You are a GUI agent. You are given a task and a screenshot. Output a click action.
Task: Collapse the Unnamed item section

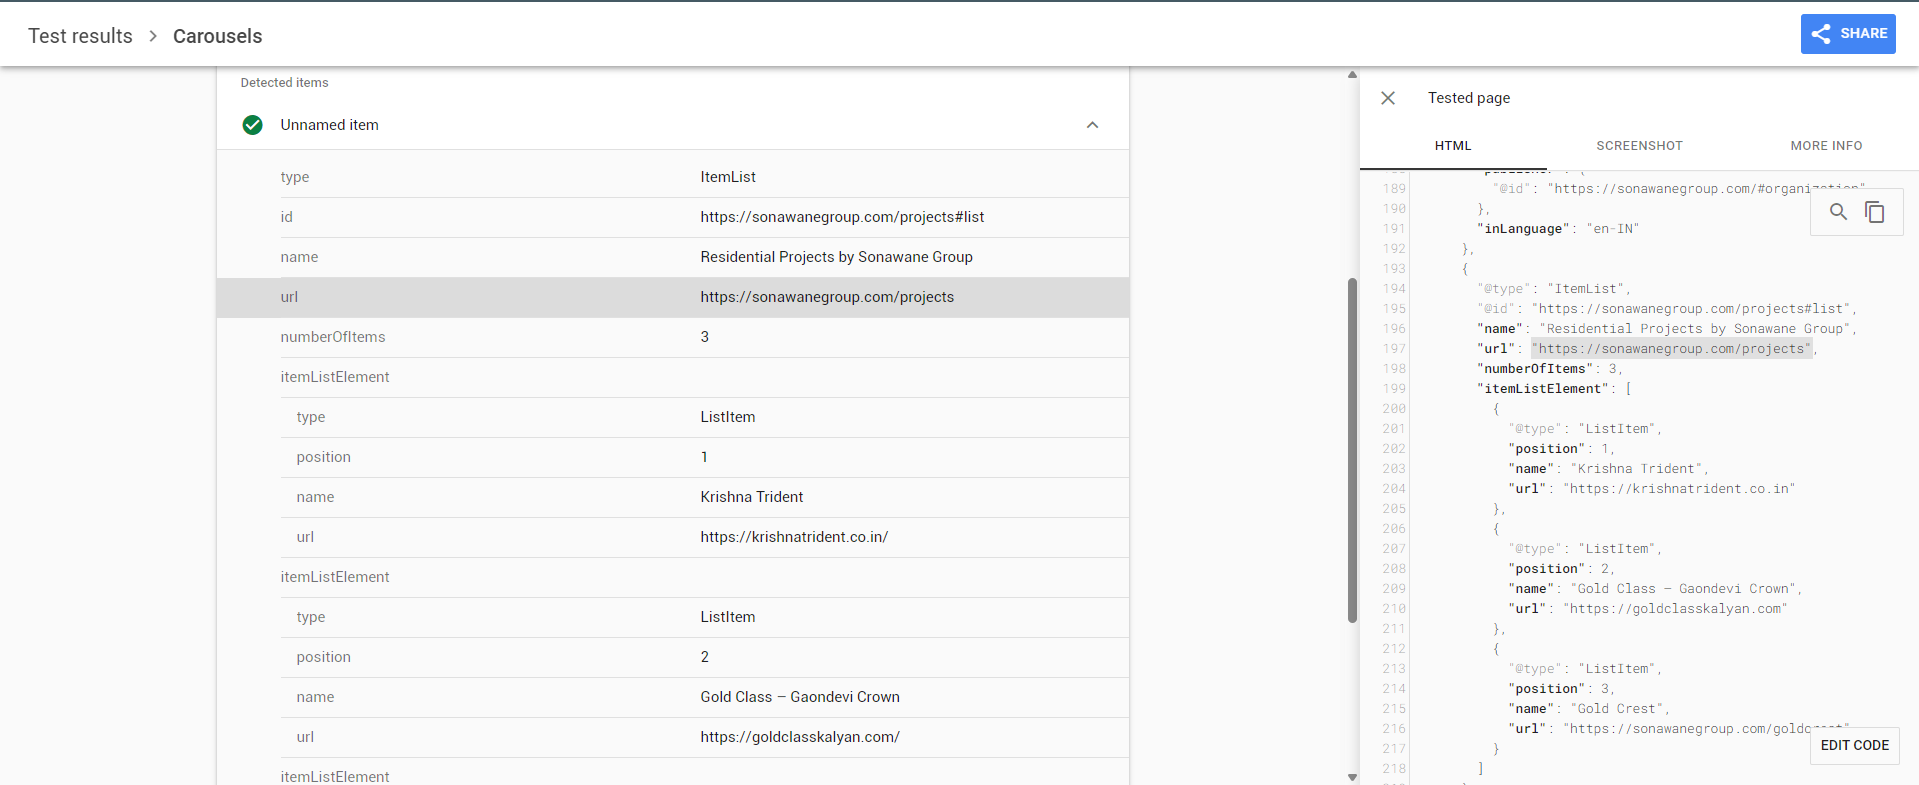(x=1092, y=125)
